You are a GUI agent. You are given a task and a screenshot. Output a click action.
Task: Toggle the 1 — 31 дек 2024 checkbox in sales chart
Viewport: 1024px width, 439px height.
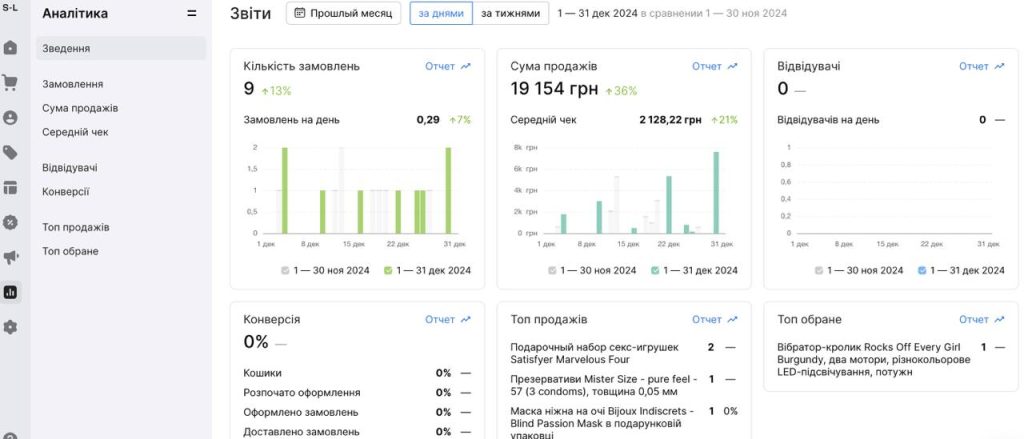pyautogui.click(x=655, y=270)
